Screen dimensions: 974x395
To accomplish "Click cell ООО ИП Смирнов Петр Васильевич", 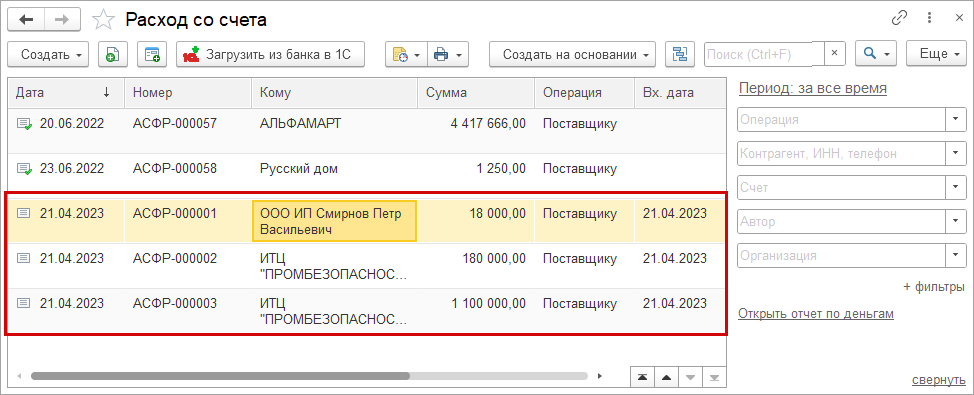I will click(335, 220).
